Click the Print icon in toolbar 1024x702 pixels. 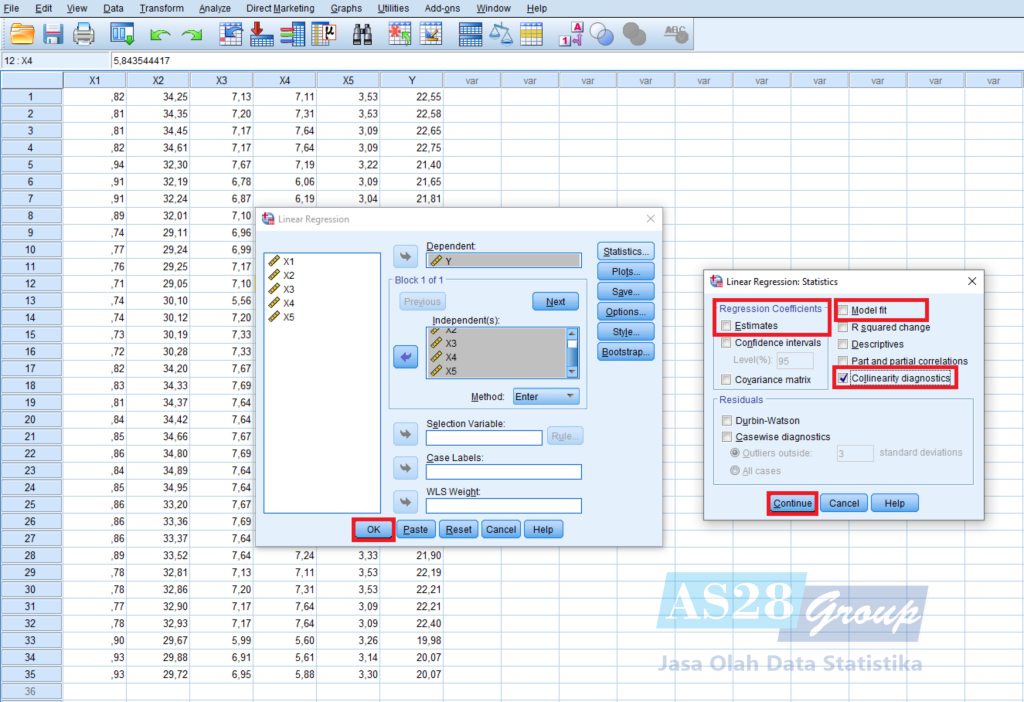click(84, 34)
